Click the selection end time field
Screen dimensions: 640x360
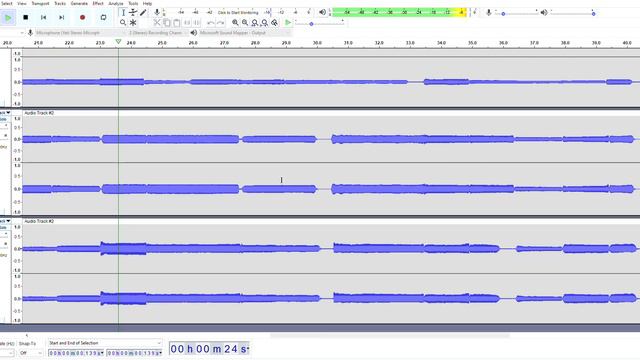click(134, 353)
